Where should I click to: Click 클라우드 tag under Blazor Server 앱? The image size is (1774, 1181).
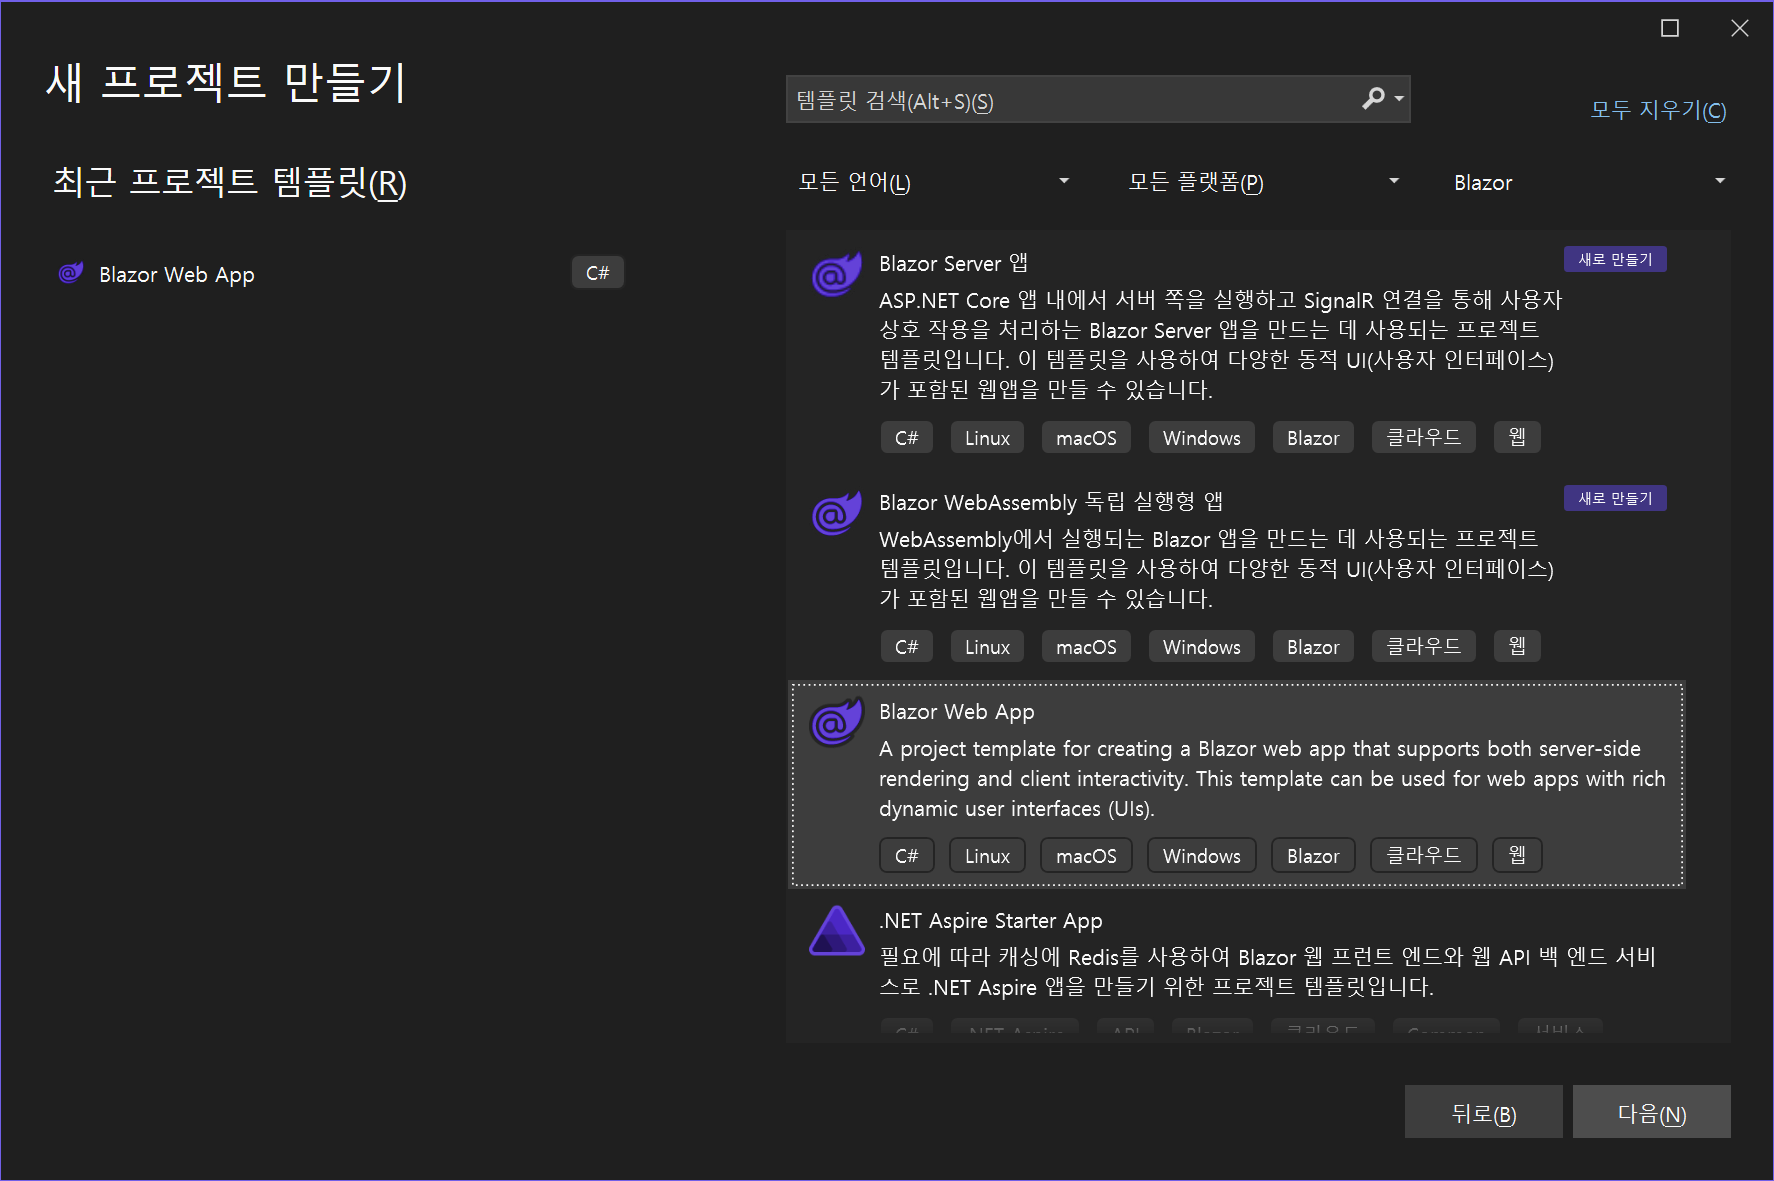coord(1423,438)
